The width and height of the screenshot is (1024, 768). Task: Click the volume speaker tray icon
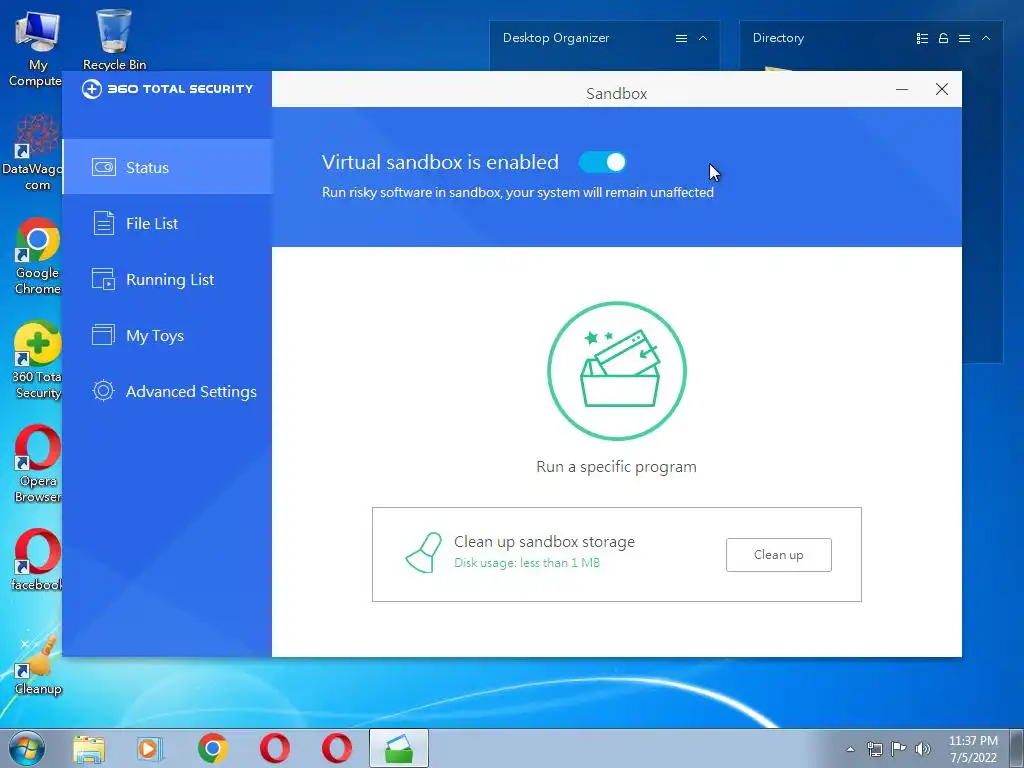point(923,749)
